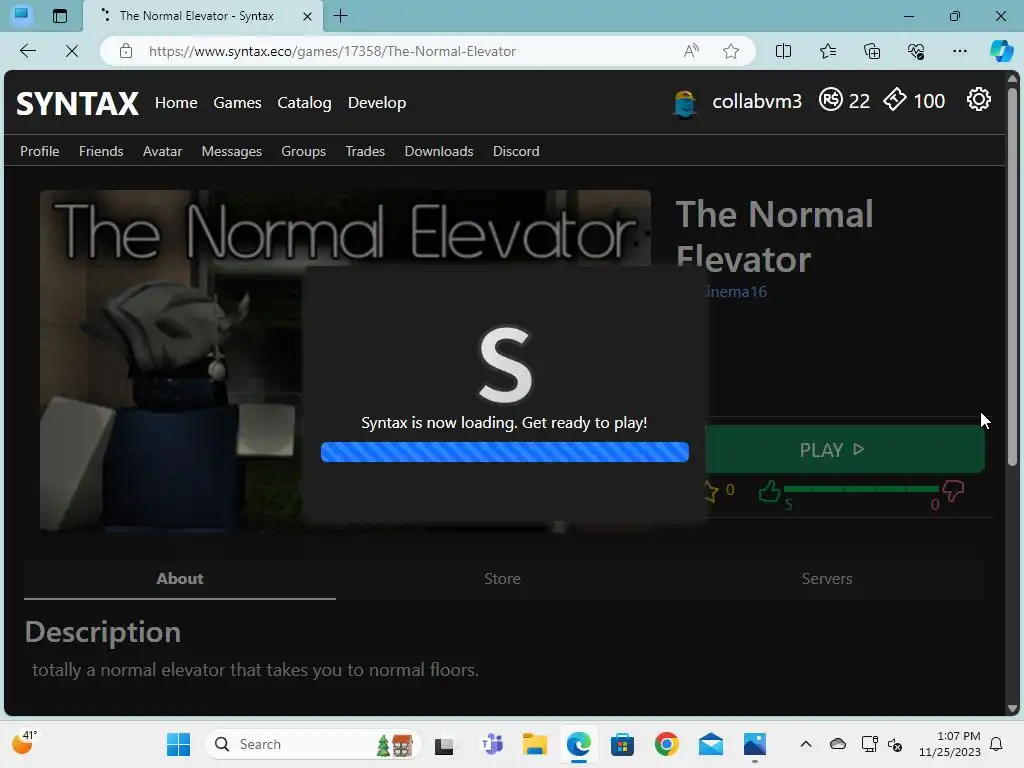Click the SYNTAX logo
Viewport: 1024px width, 768px height.
pos(77,103)
